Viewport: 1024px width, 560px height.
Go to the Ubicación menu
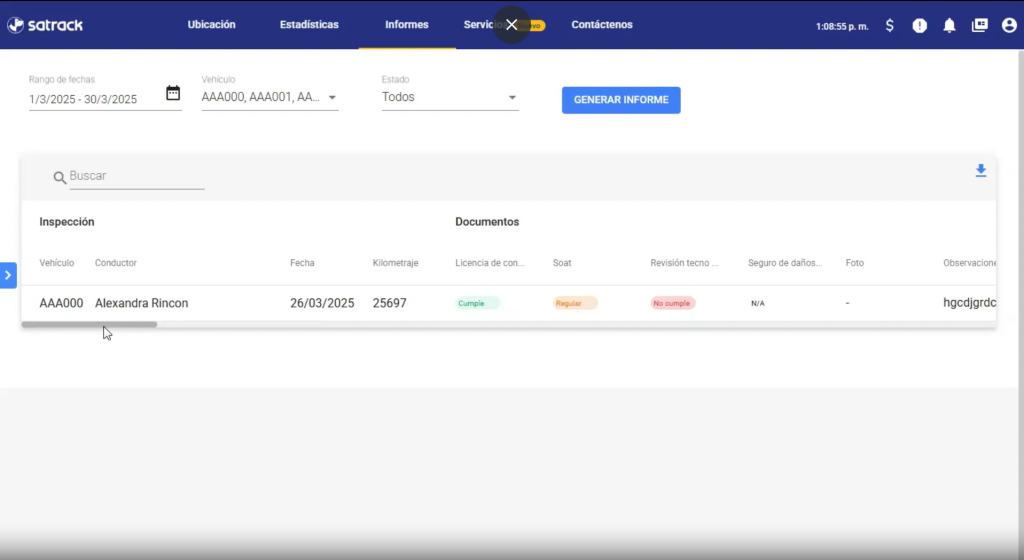click(212, 25)
